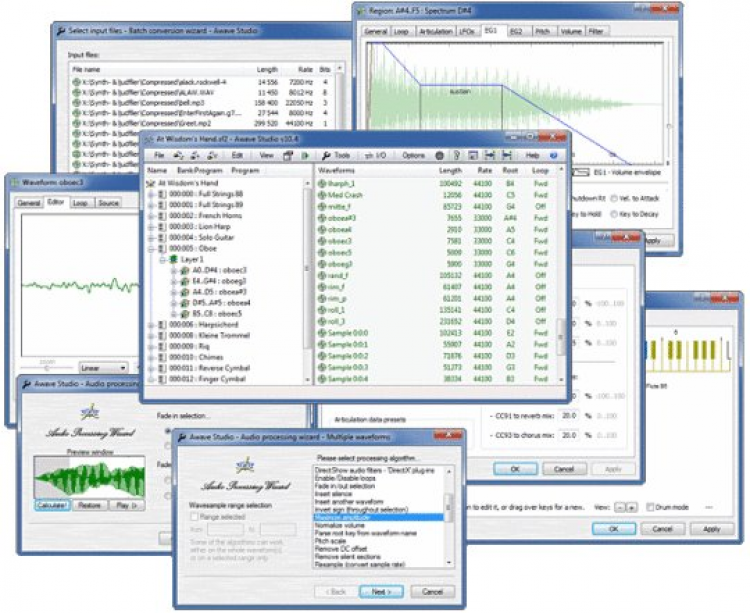This screenshot has height=613, width=750.
Task: Click the Calculate button under preview window
Action: click(53, 505)
